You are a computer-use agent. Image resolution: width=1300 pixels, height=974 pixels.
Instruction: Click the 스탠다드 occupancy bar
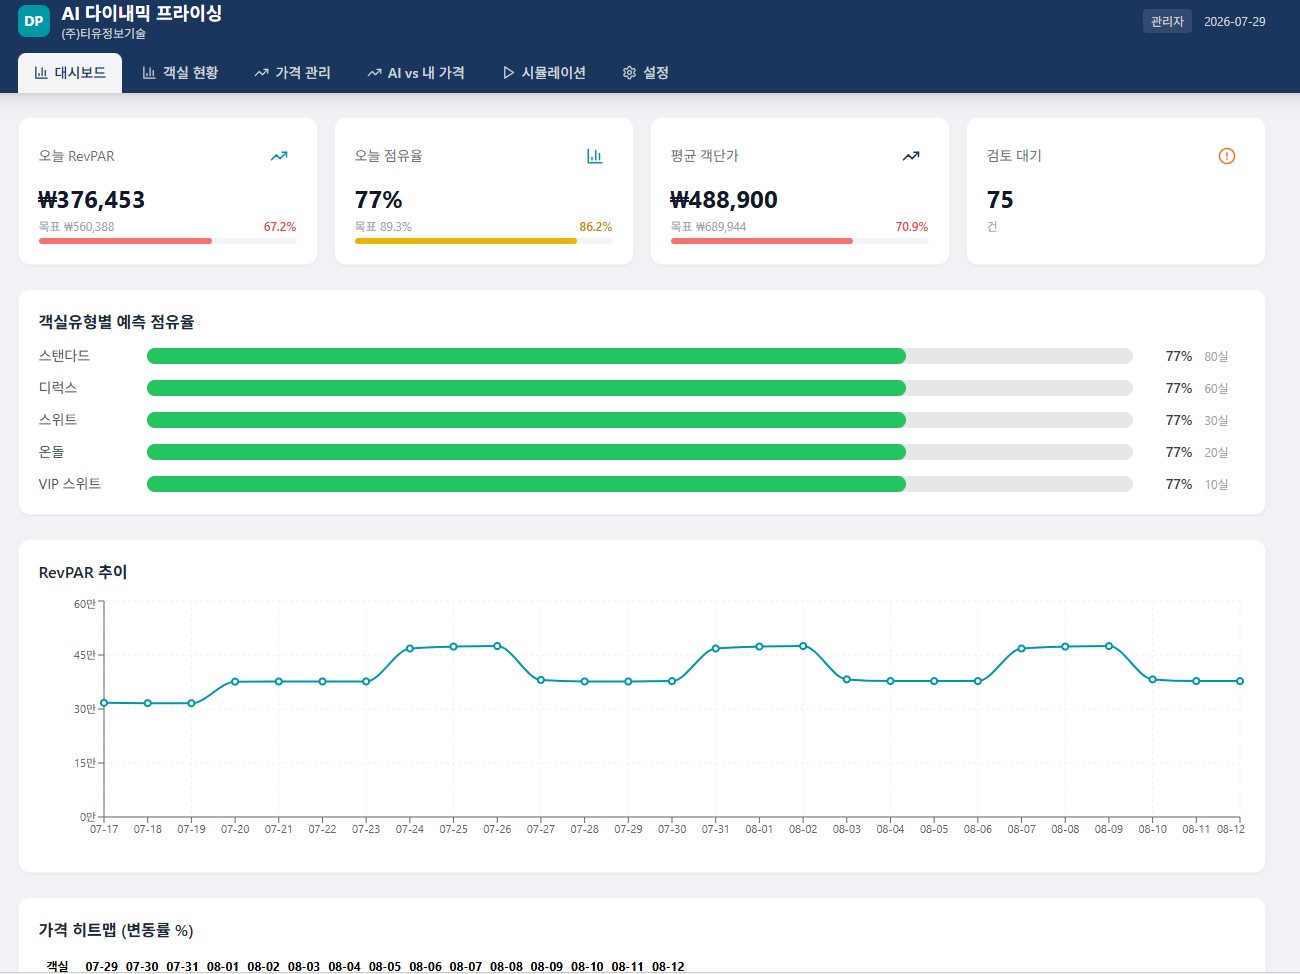[640, 356]
